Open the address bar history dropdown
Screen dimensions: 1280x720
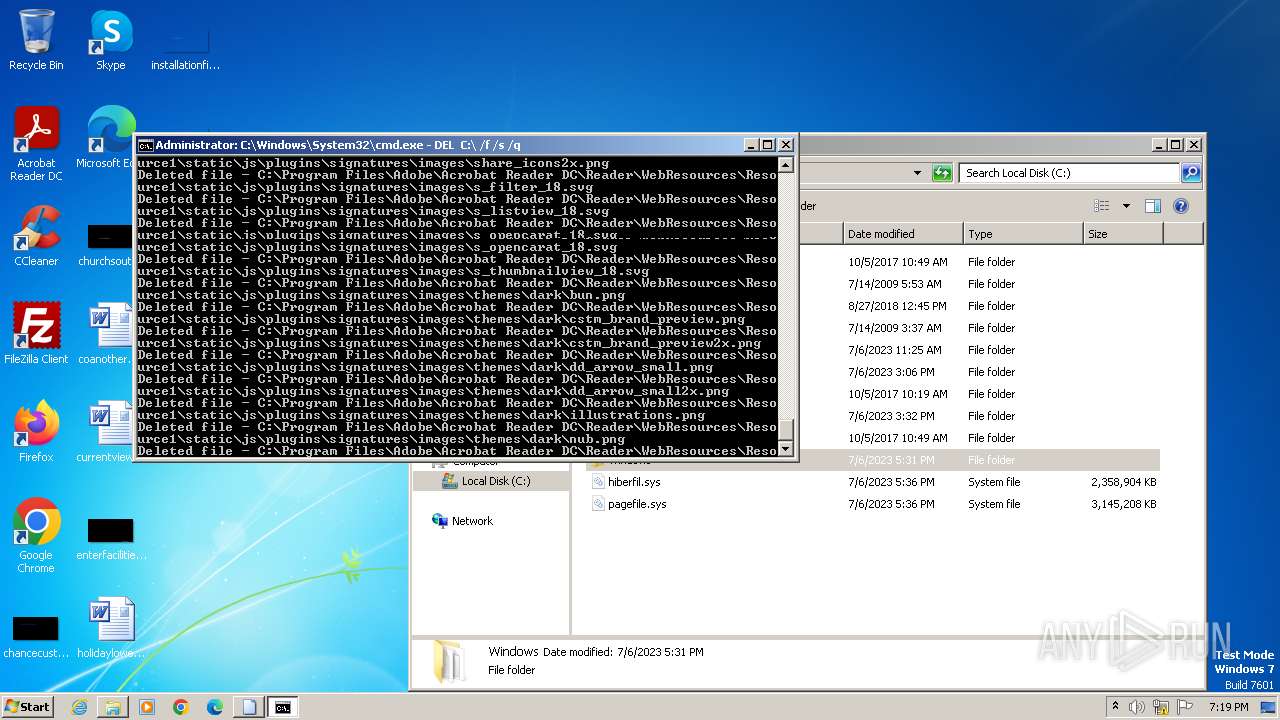917,173
